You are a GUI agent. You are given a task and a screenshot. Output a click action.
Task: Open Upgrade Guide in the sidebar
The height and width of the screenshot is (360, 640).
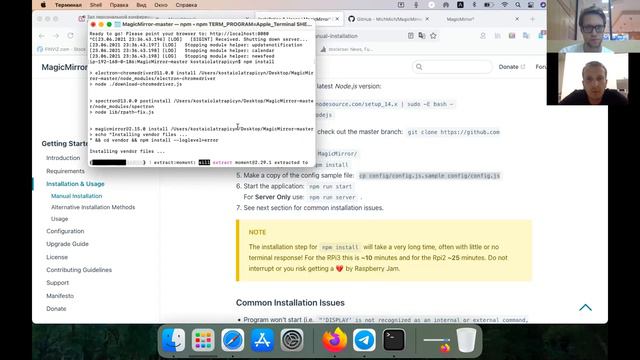67,244
